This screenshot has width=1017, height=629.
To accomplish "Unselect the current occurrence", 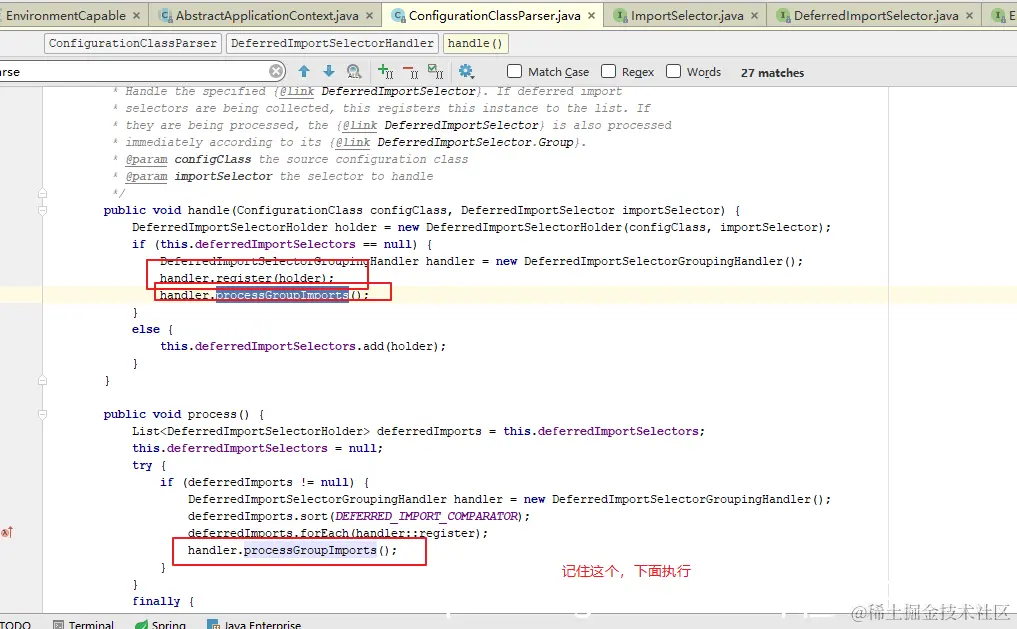I will [x=411, y=71].
